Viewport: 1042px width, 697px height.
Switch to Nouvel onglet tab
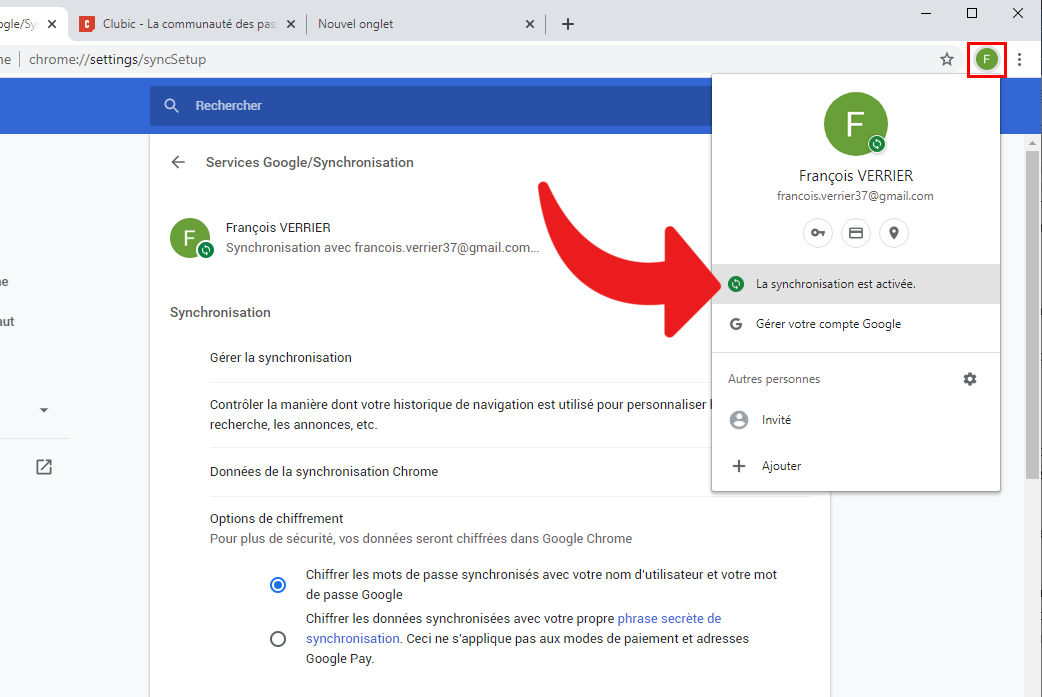click(x=425, y=24)
